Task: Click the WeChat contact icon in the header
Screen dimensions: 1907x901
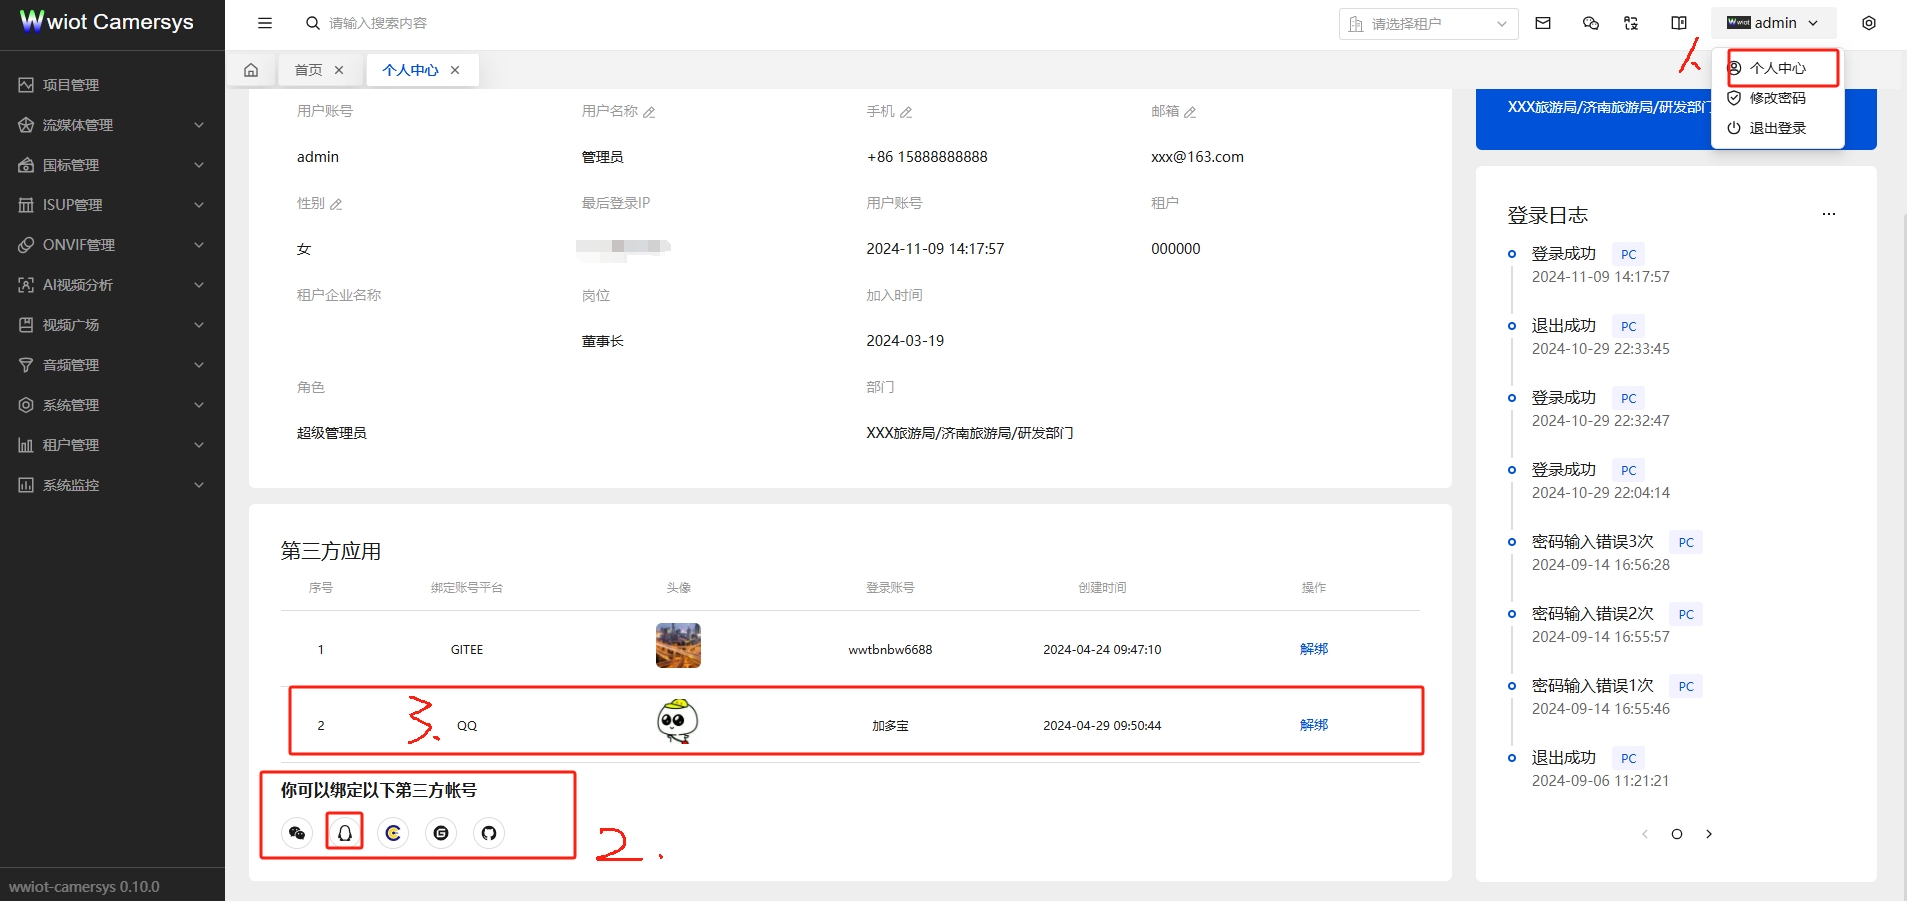Action: (1590, 22)
